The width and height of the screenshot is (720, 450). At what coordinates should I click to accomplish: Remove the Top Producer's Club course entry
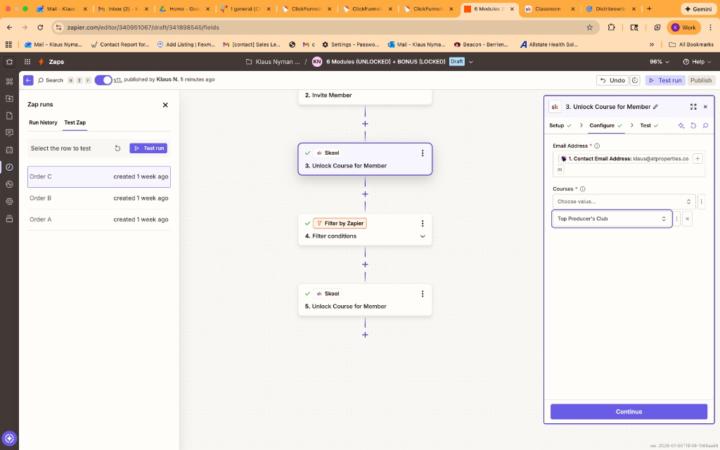[x=687, y=218]
